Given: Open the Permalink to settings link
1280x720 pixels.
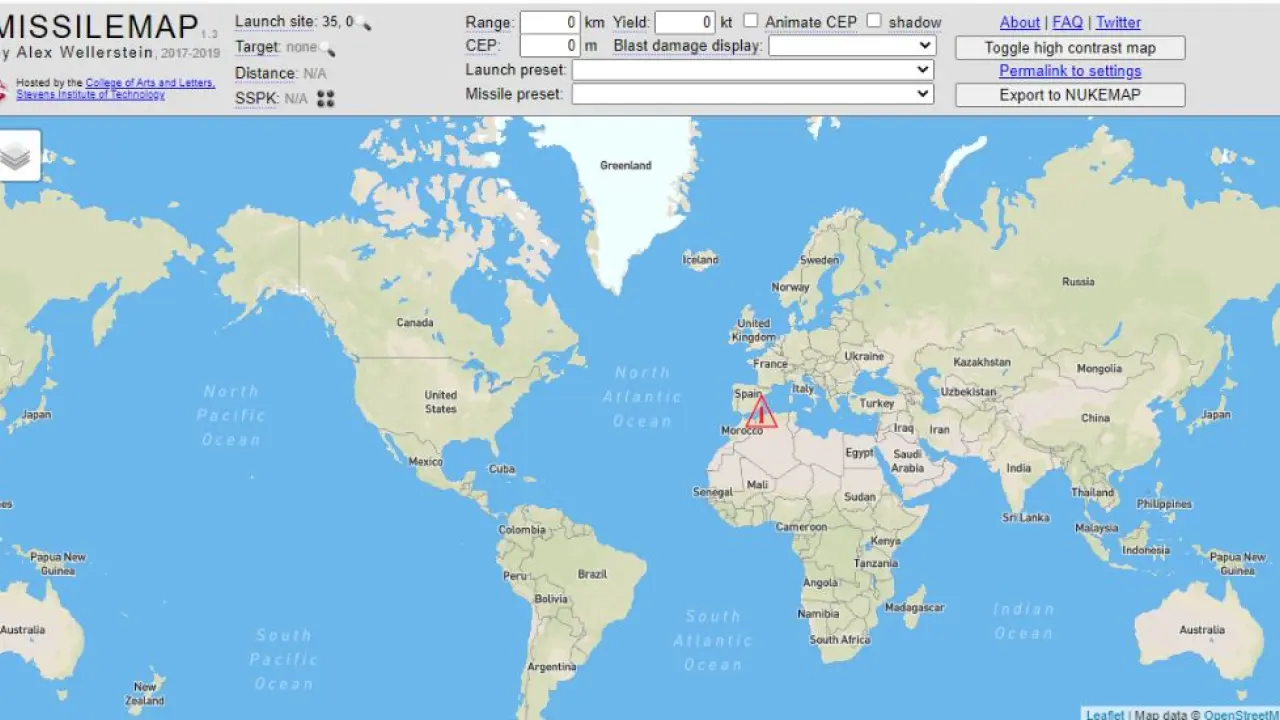Looking at the screenshot, I should [1070, 71].
